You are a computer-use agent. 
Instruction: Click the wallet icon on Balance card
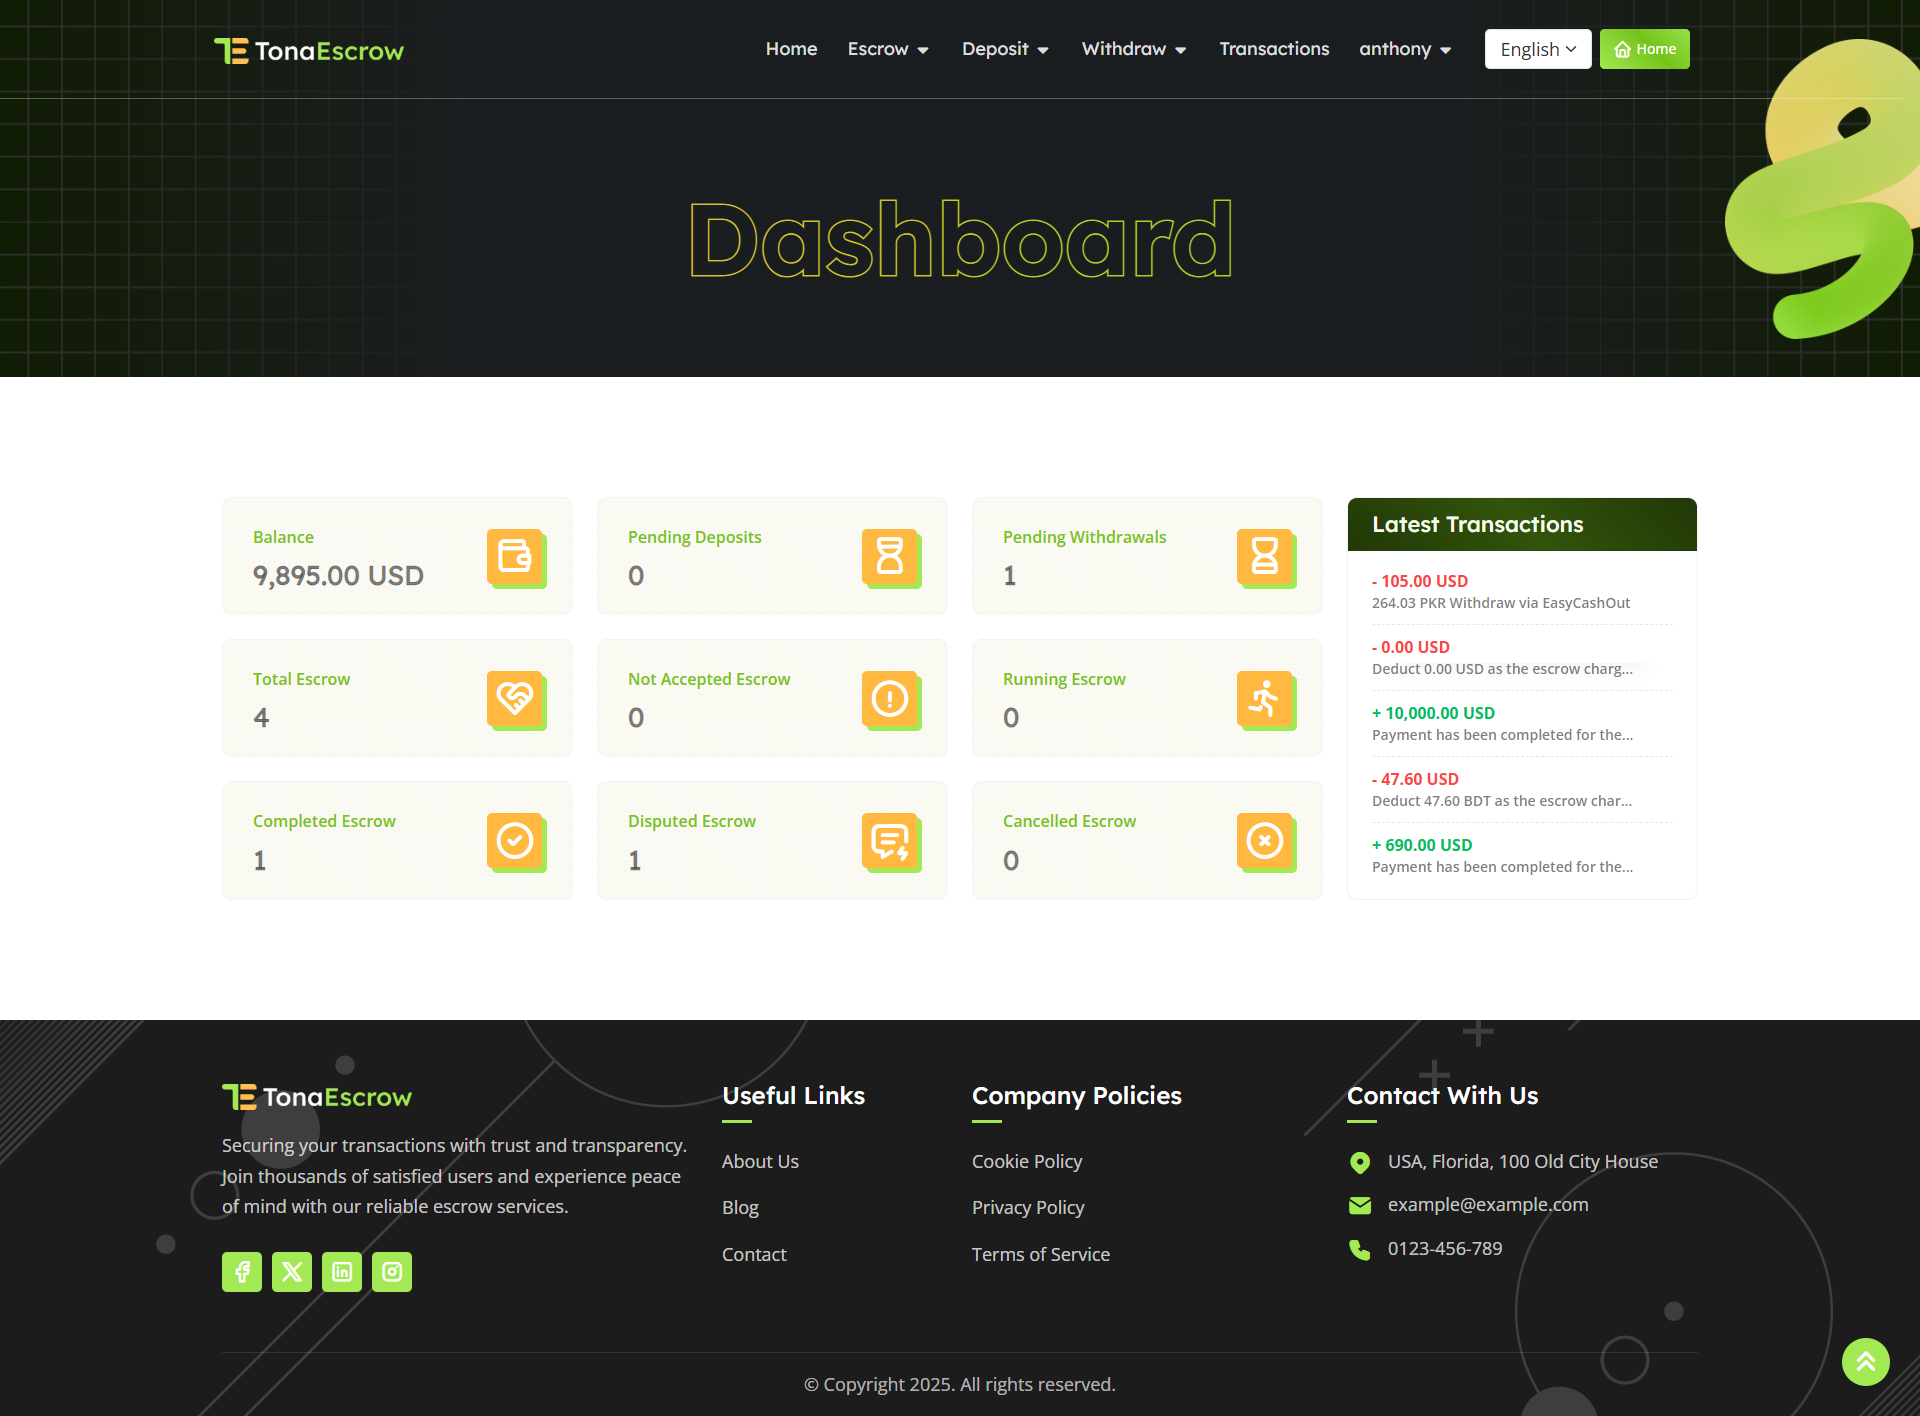(515, 556)
